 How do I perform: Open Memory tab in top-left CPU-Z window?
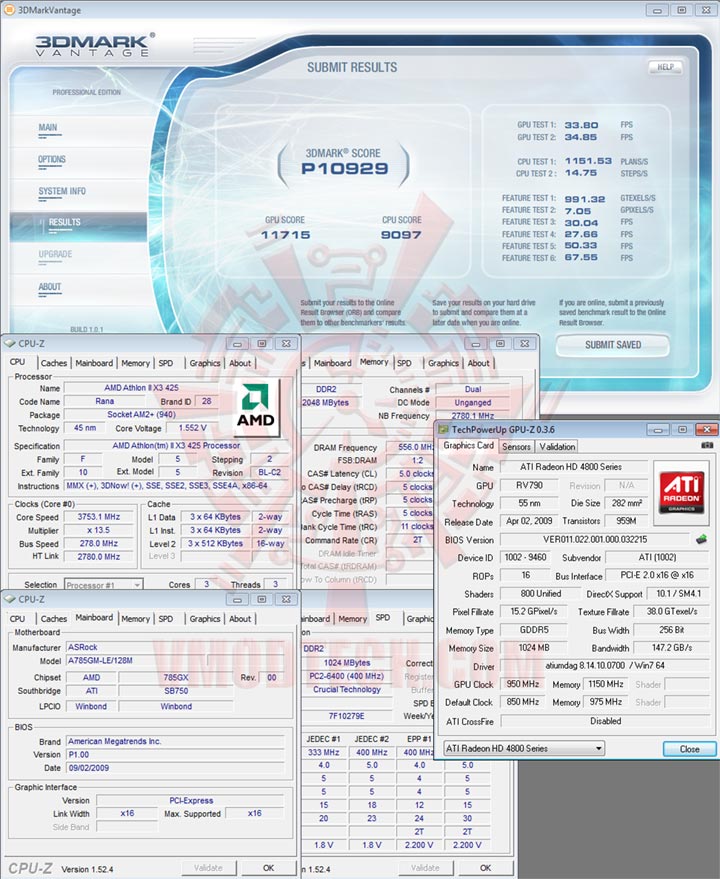(136, 363)
